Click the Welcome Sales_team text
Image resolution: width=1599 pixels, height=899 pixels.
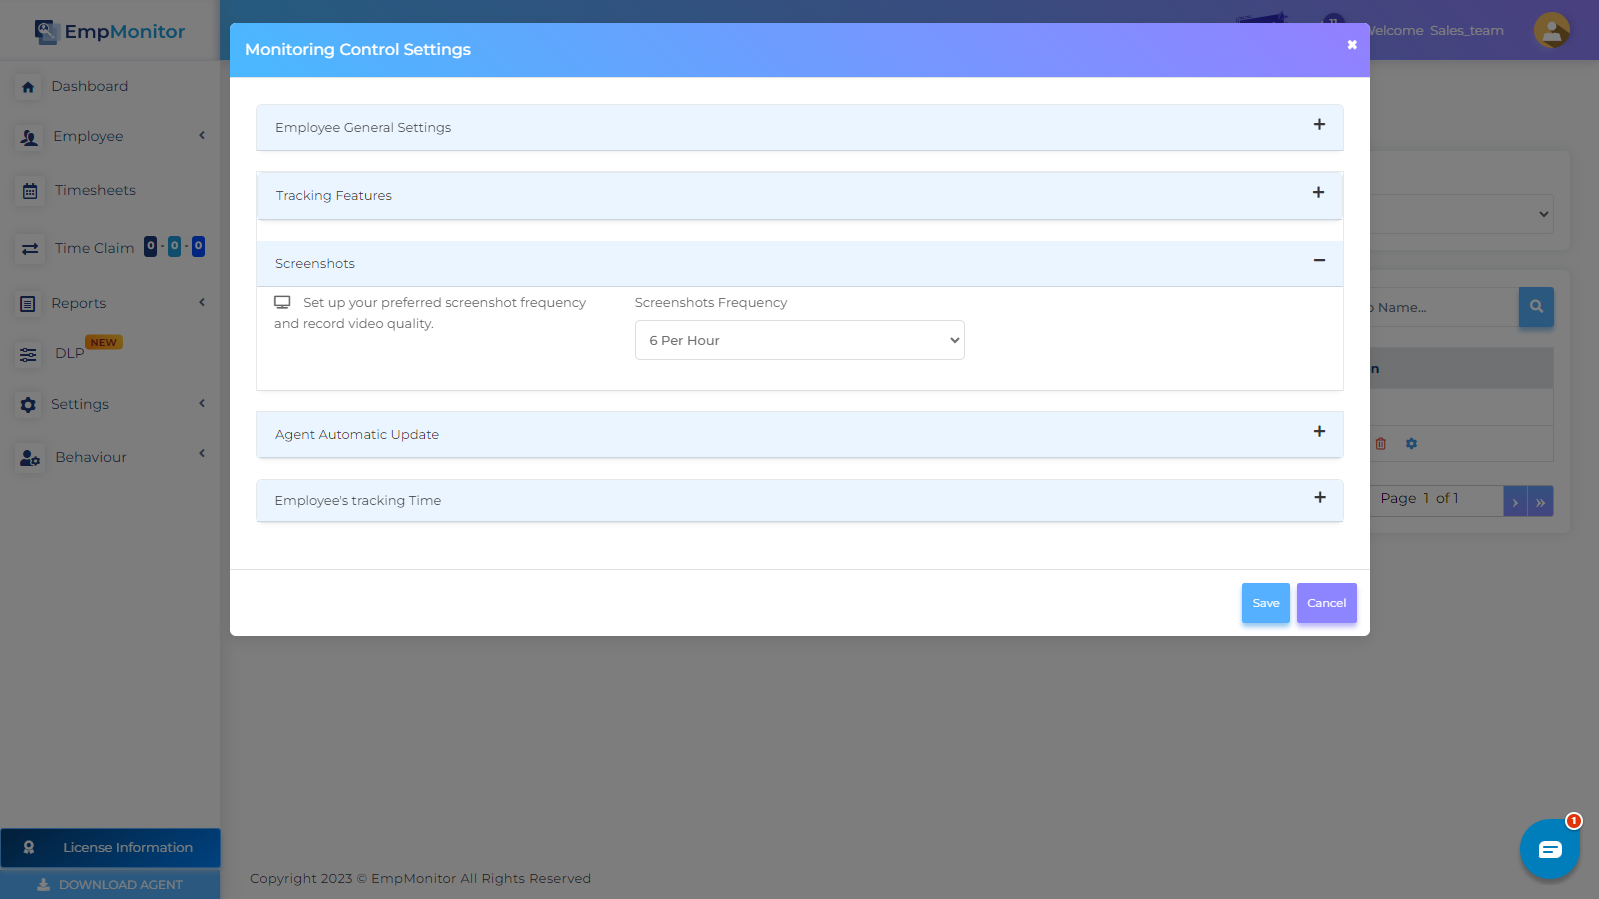coord(1436,31)
